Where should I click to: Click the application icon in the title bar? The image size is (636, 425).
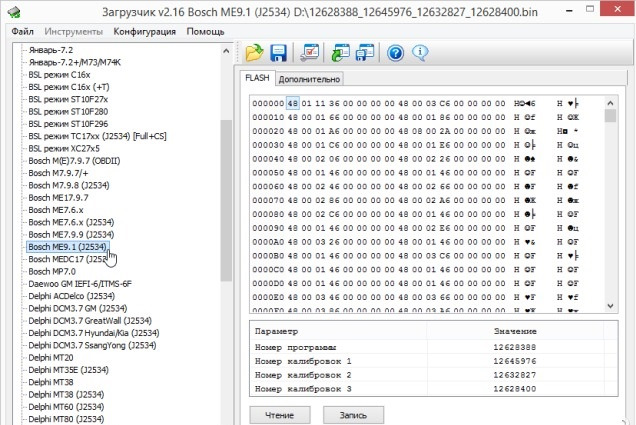[15, 12]
